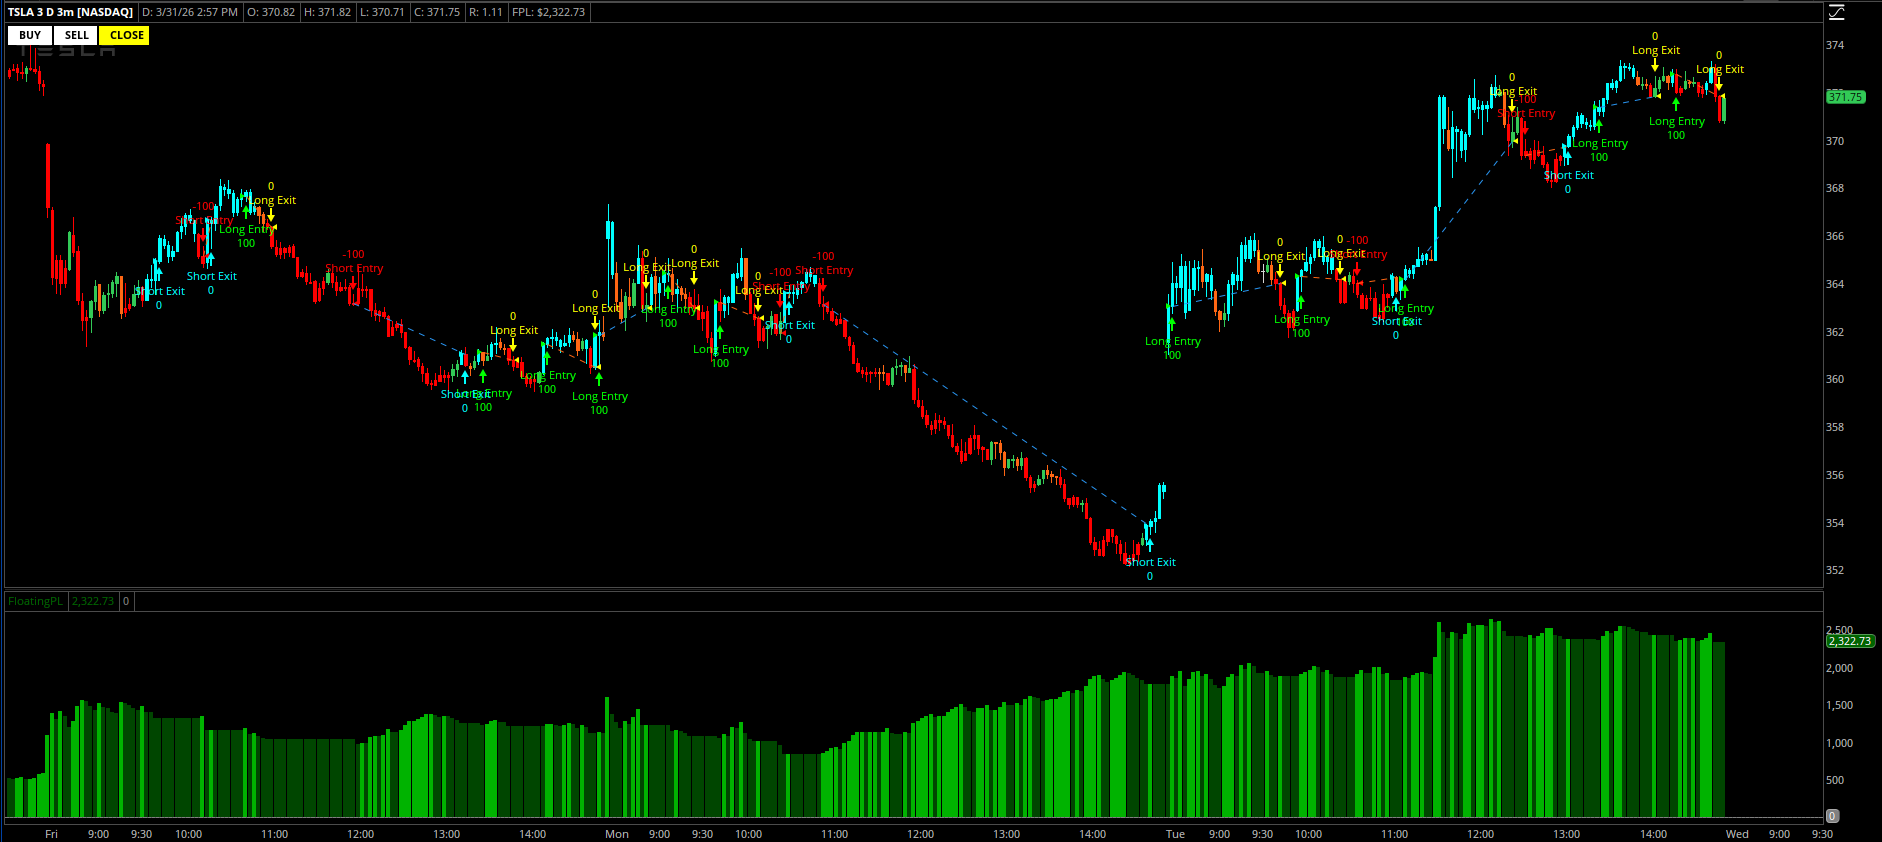
Task: Hit the yellow CLOSE button
Action: click(126, 35)
